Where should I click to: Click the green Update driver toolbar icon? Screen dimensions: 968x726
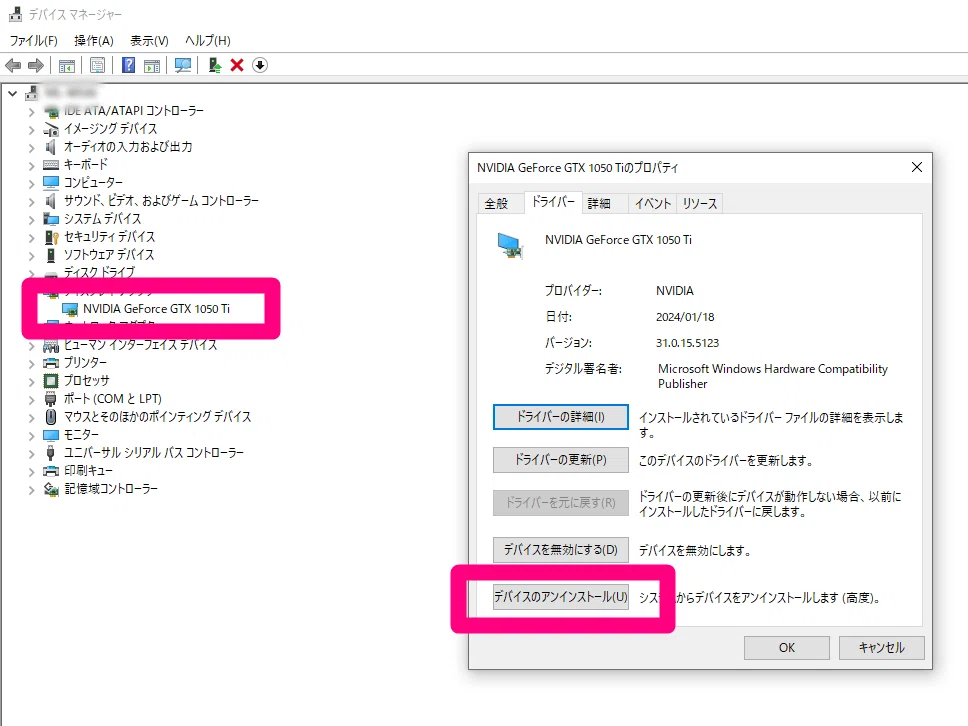(214, 65)
